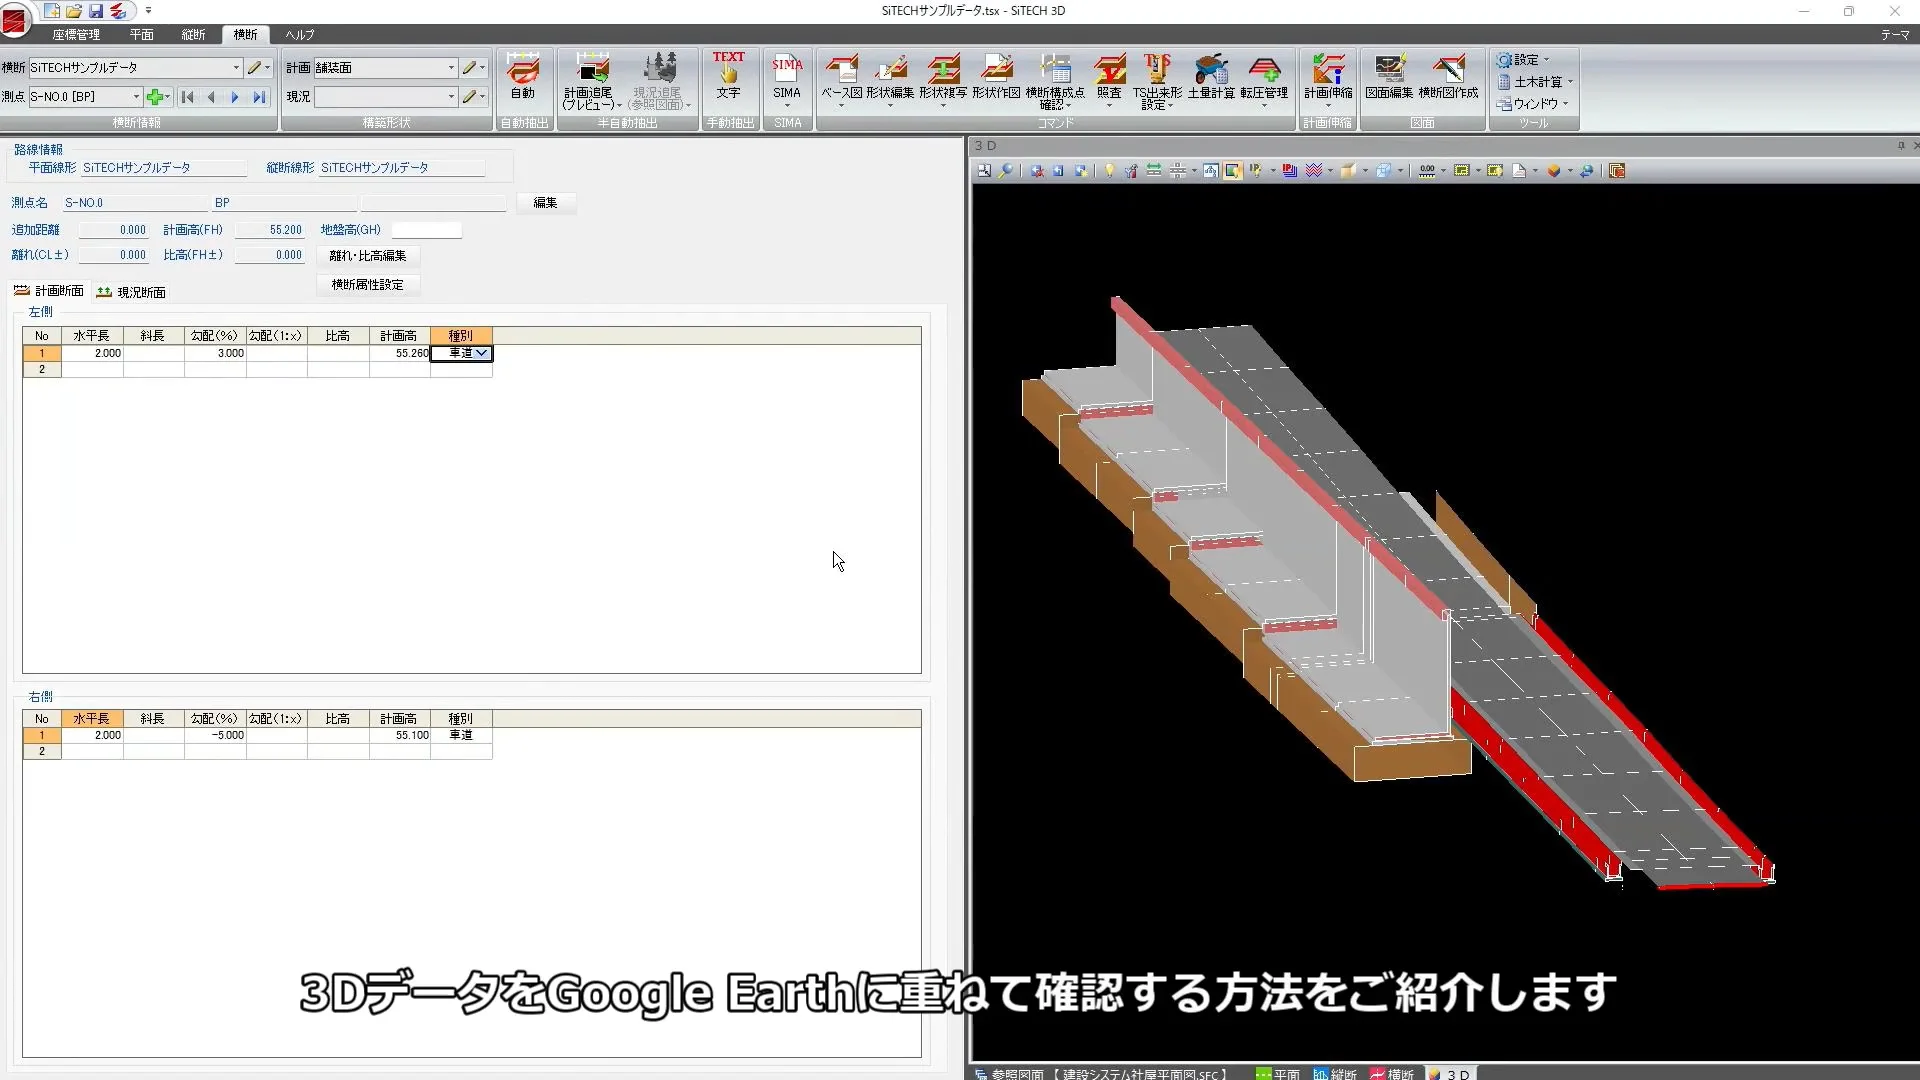Click the zoom magnifier in 3D toolbar
Image resolution: width=1920 pixels, height=1080 pixels.
coord(1006,171)
